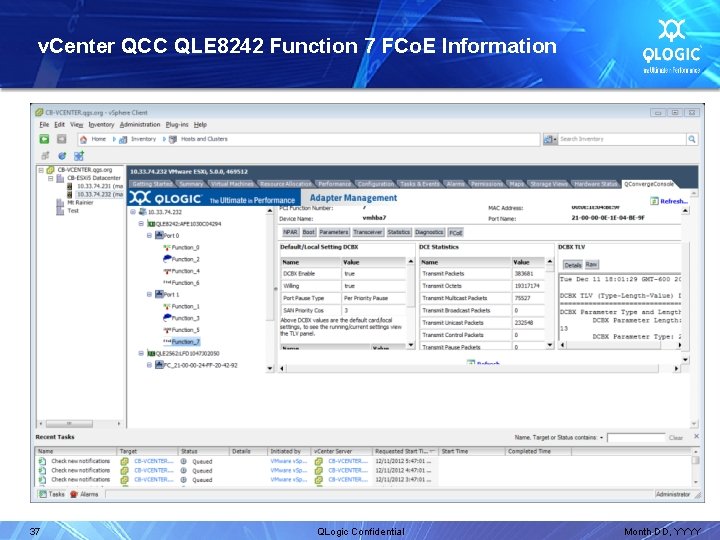The width and height of the screenshot is (720, 540).
Task: Click the Port Pause Type row
Action: (x=343, y=298)
